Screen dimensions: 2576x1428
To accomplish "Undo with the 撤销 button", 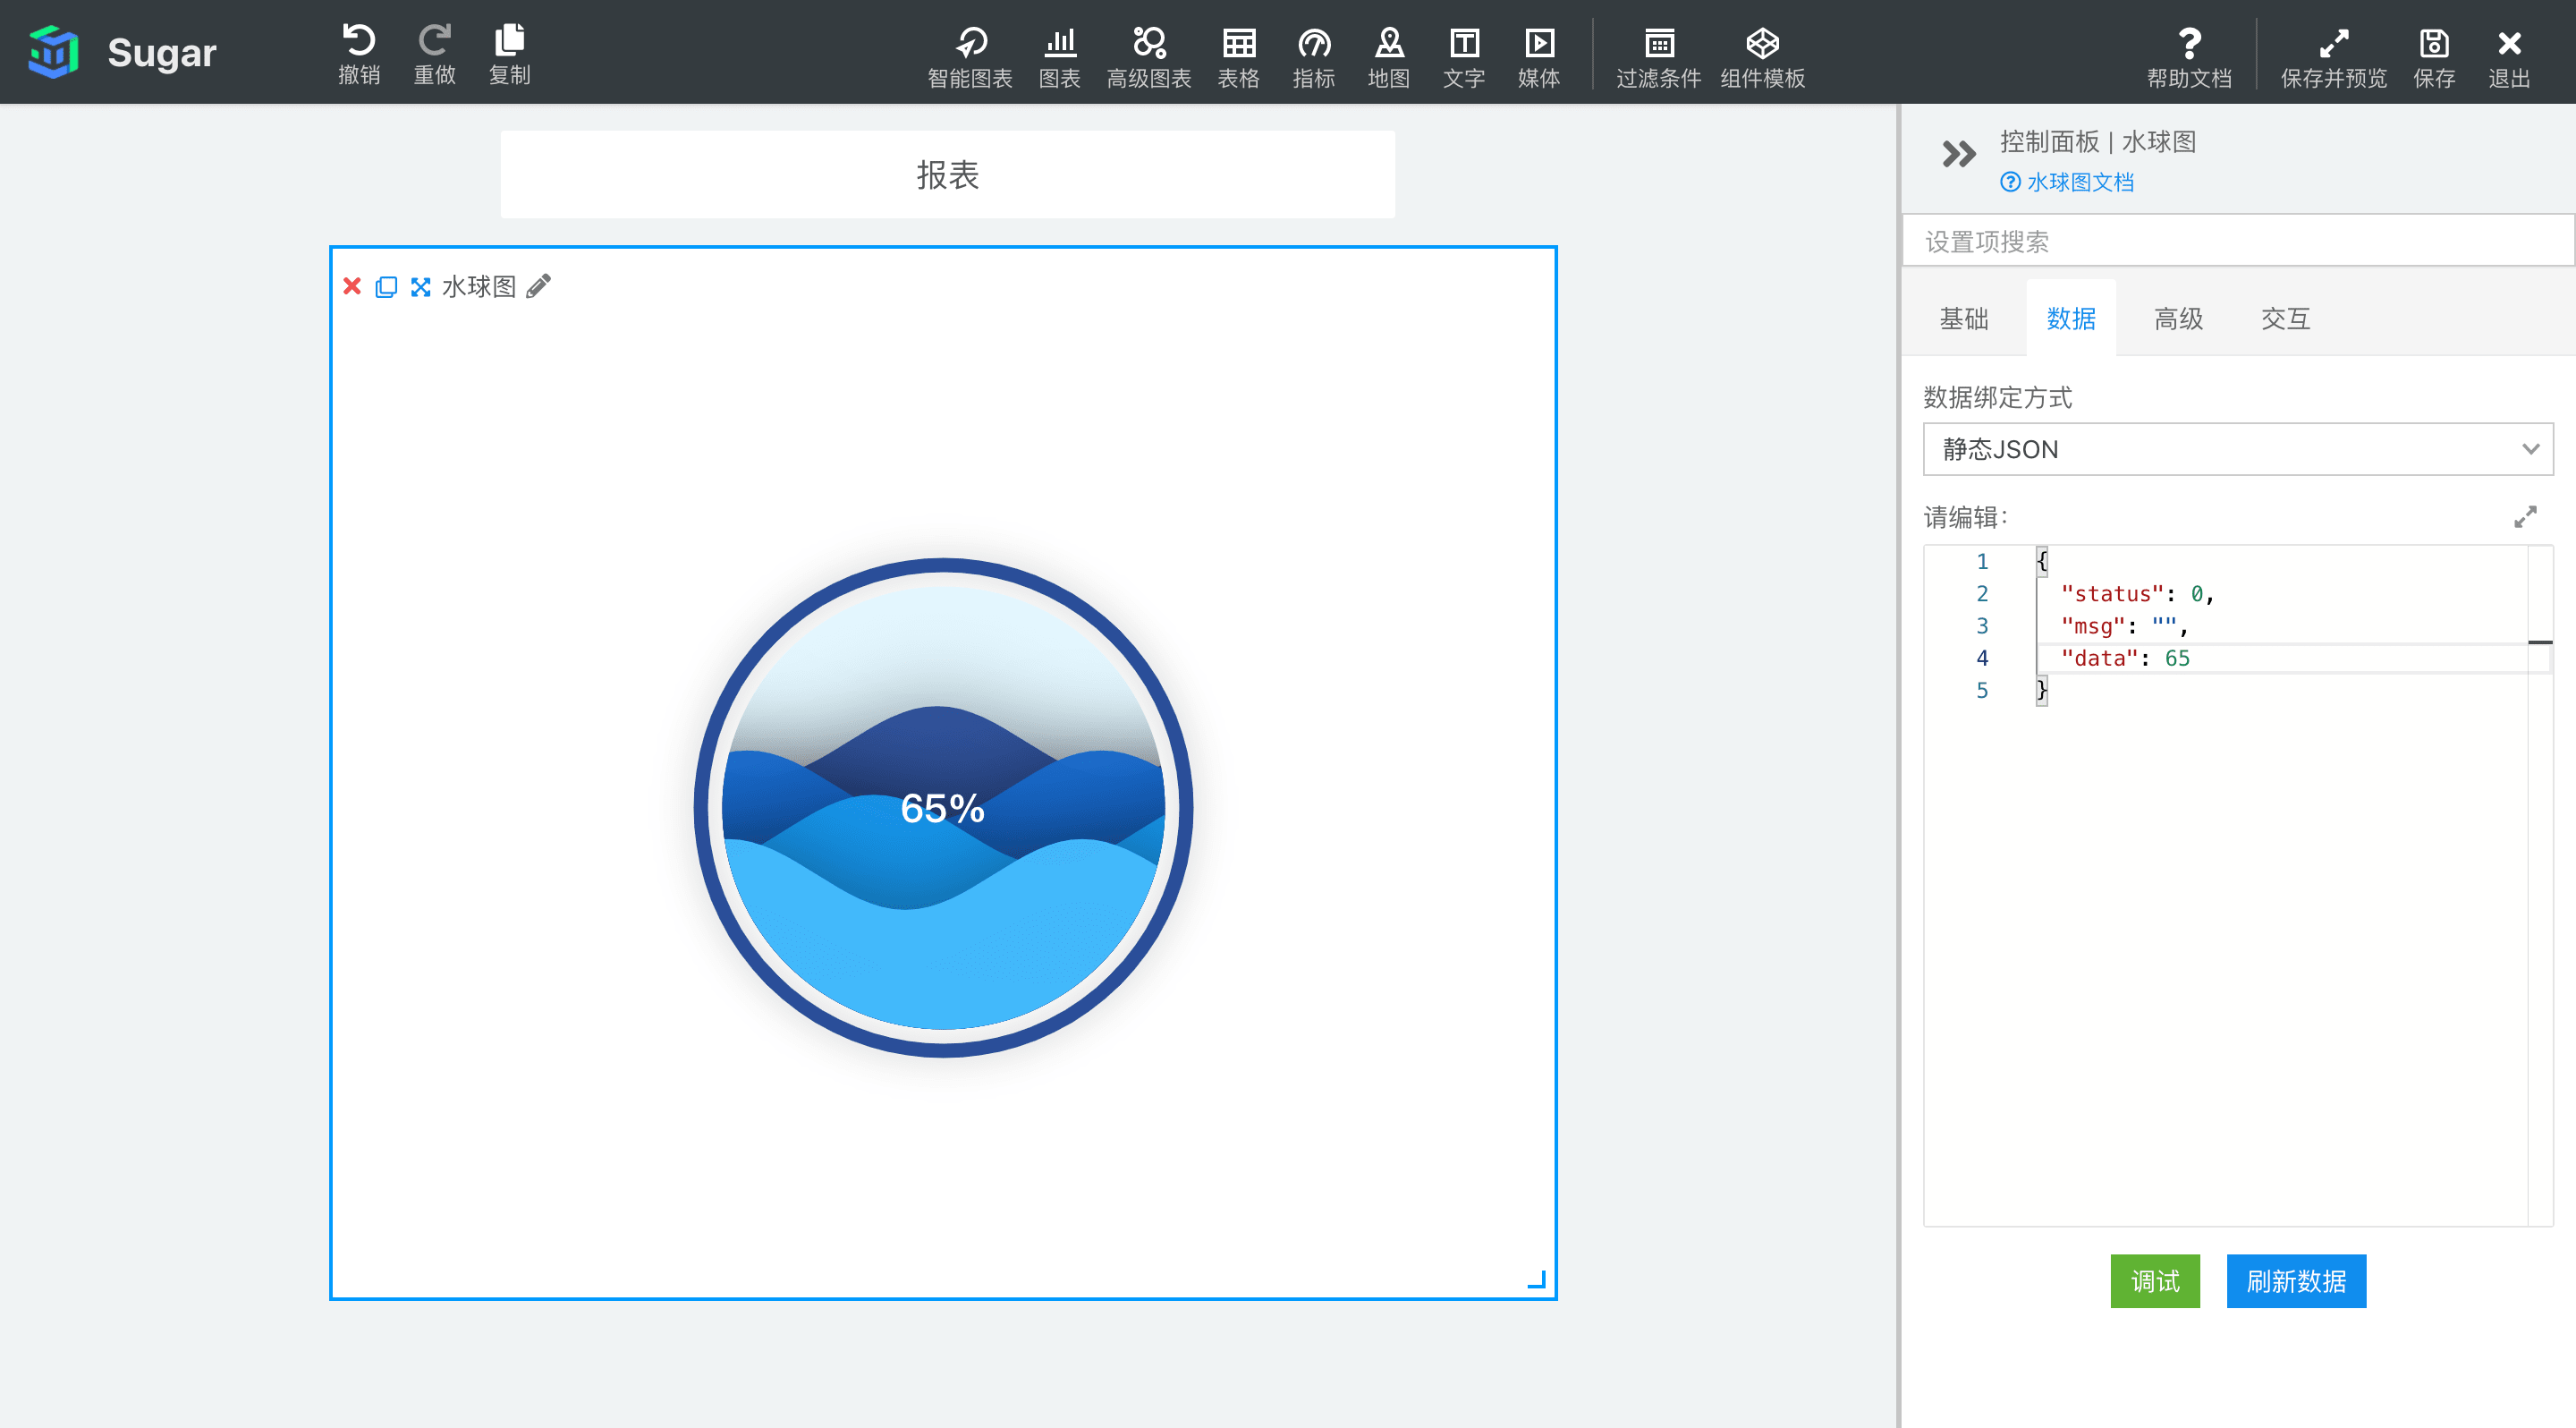I will point(359,54).
